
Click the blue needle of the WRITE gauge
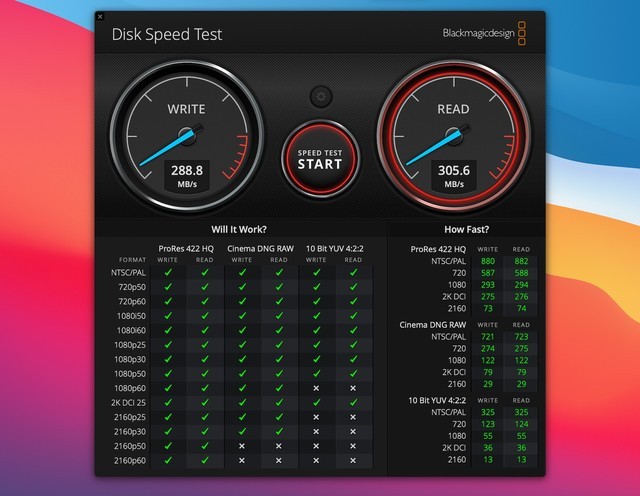(168, 147)
